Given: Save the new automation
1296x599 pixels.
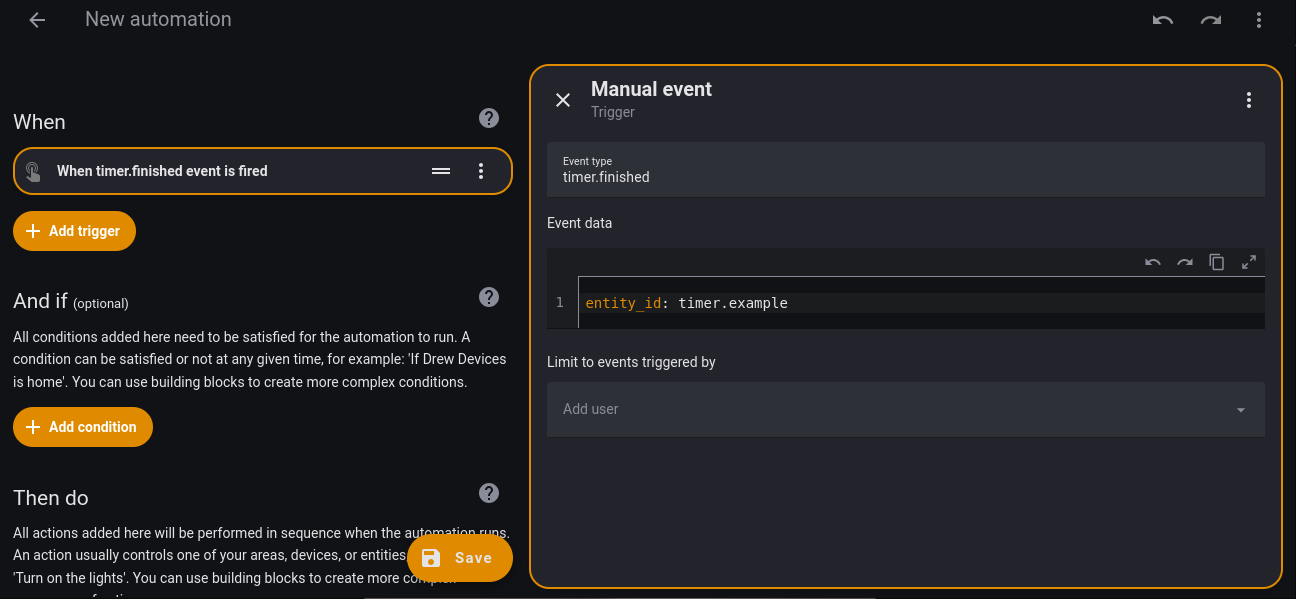Looking at the screenshot, I should click(x=460, y=558).
